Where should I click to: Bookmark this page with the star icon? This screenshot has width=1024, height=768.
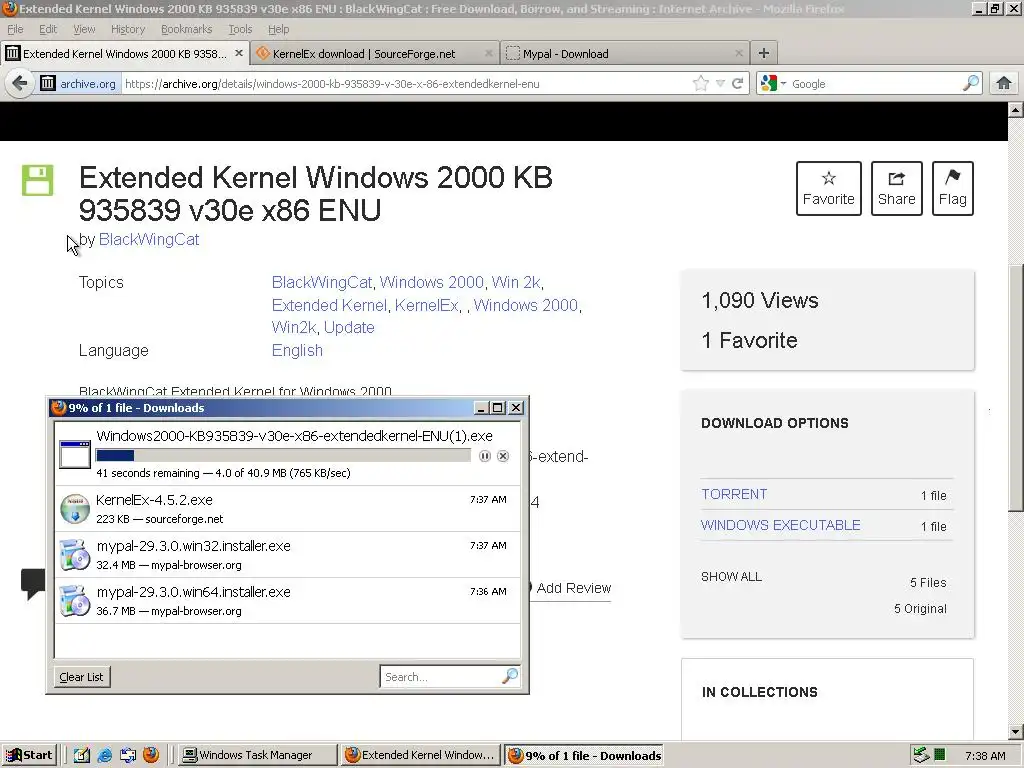coord(701,84)
